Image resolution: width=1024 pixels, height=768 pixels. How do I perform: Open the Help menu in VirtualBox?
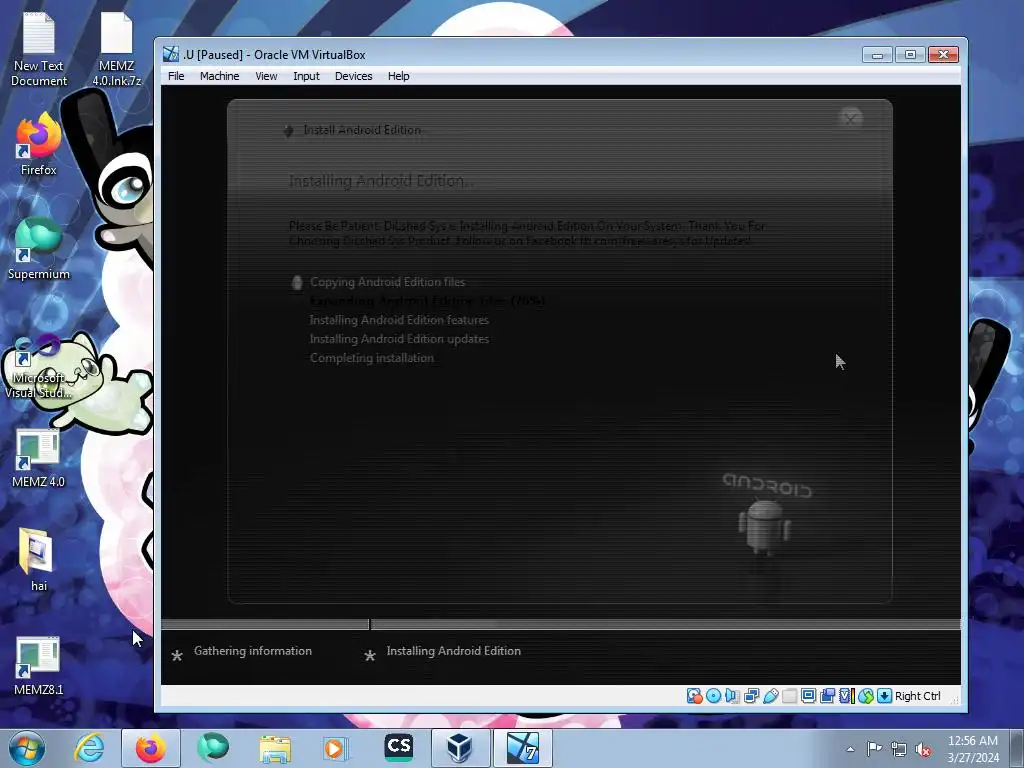[x=398, y=76]
